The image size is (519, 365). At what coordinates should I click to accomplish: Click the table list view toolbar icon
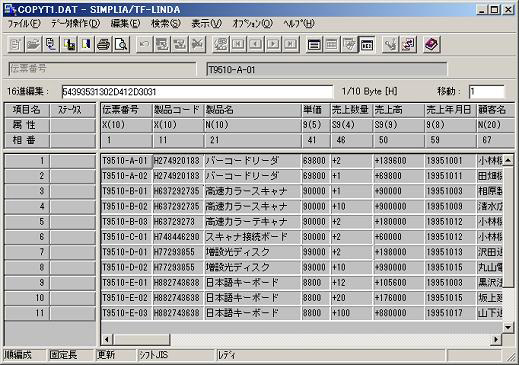(x=332, y=44)
